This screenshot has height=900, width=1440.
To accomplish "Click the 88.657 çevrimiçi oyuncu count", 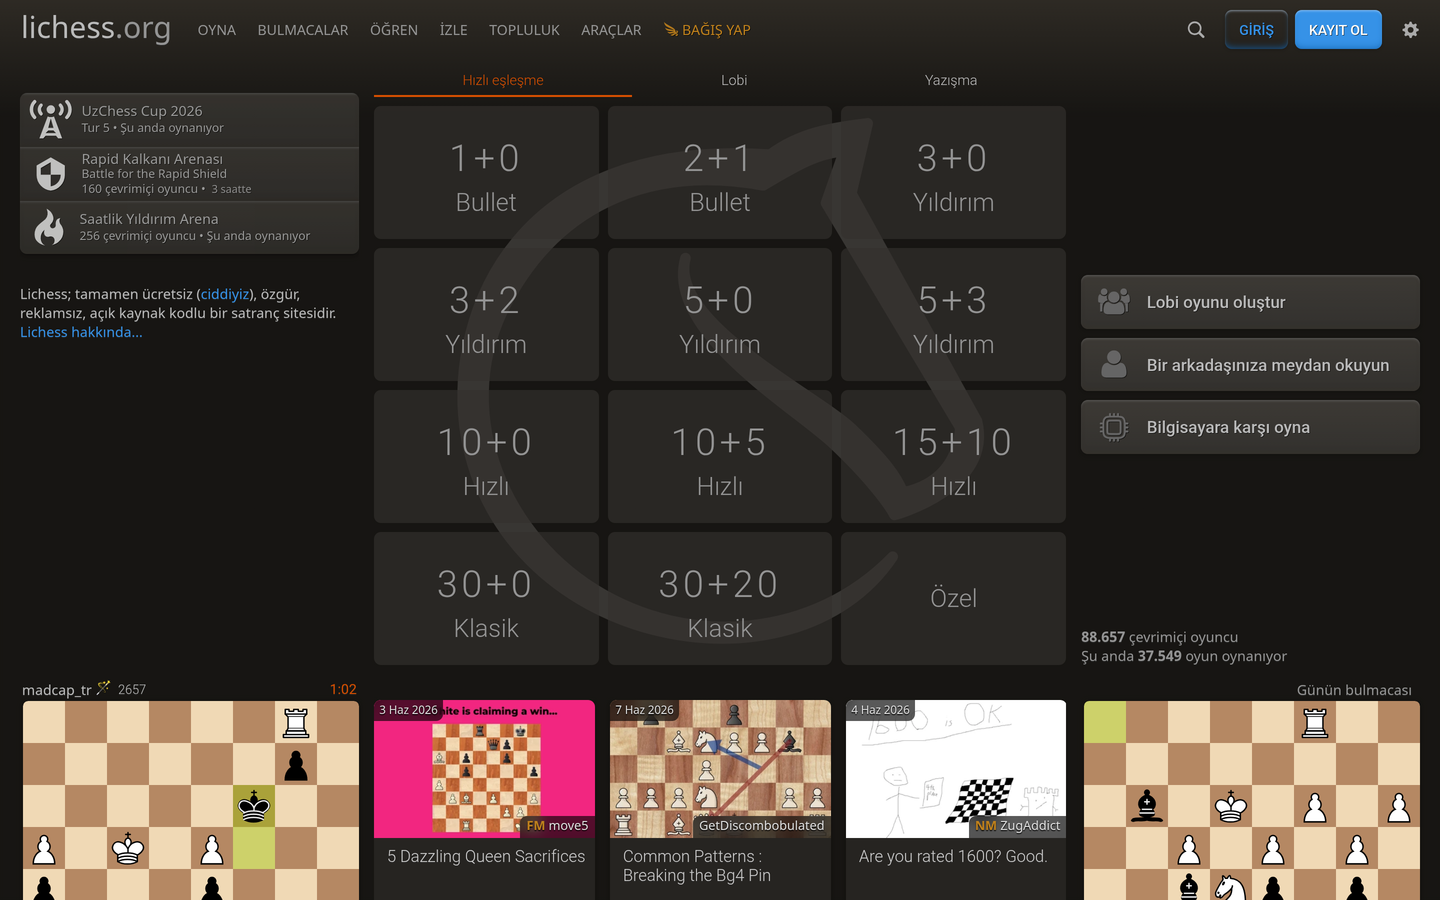I will pyautogui.click(x=1159, y=637).
